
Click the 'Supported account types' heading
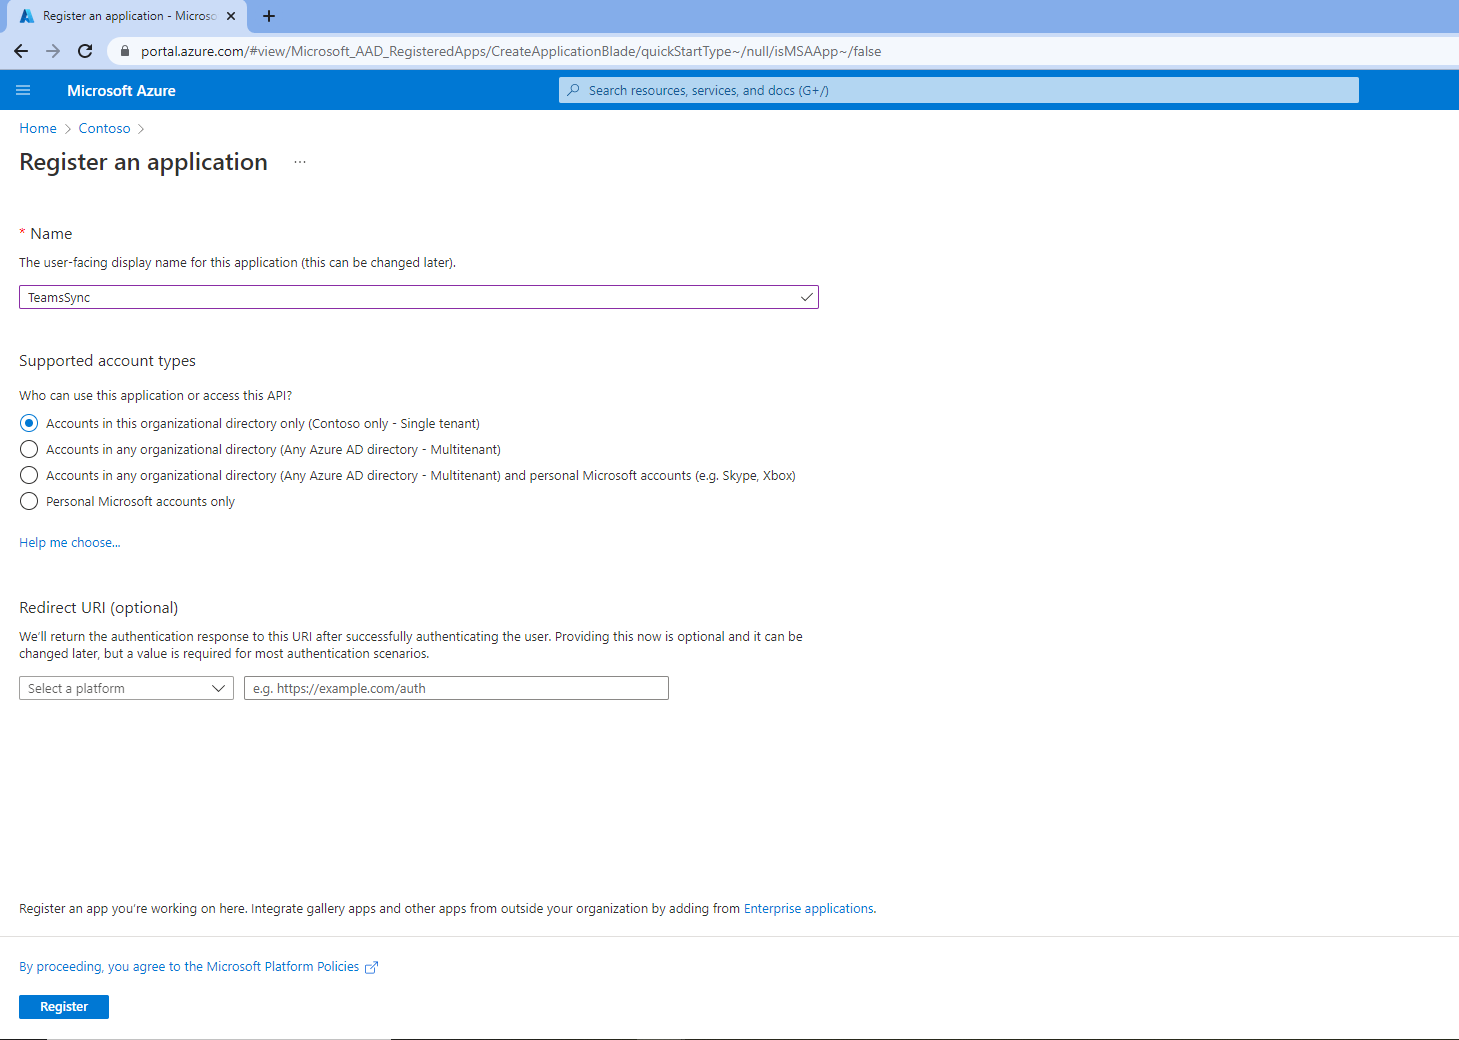point(107,361)
